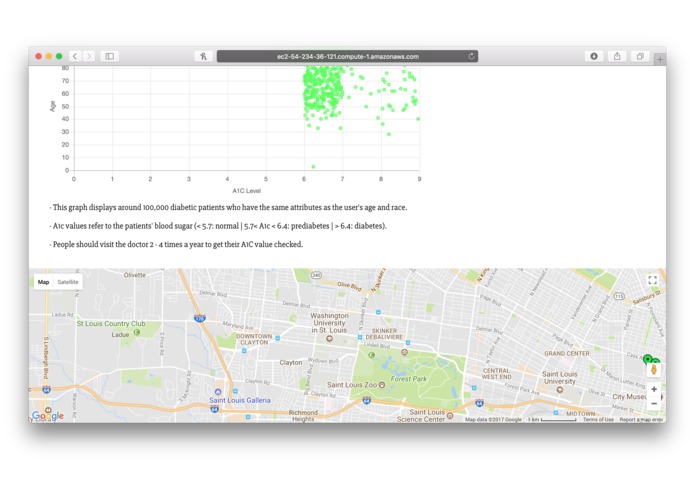Click the Olivette map label

point(135,275)
